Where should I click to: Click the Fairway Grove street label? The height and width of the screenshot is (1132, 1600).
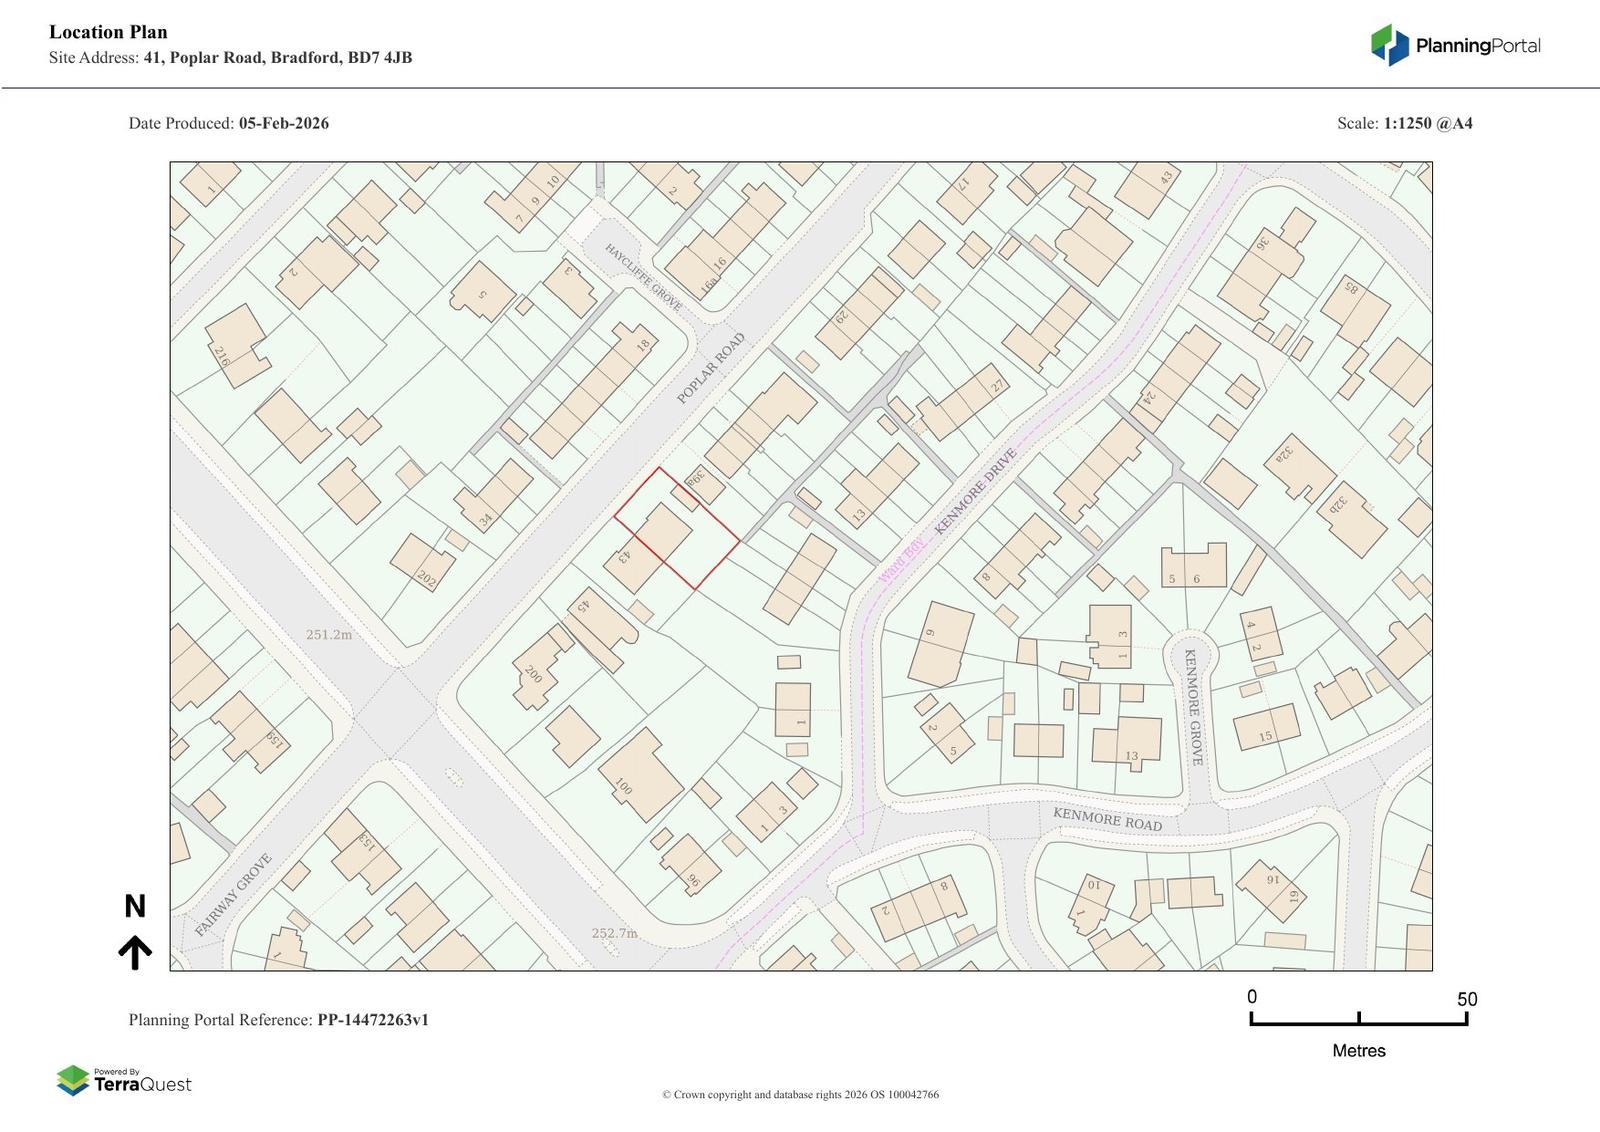(233, 895)
